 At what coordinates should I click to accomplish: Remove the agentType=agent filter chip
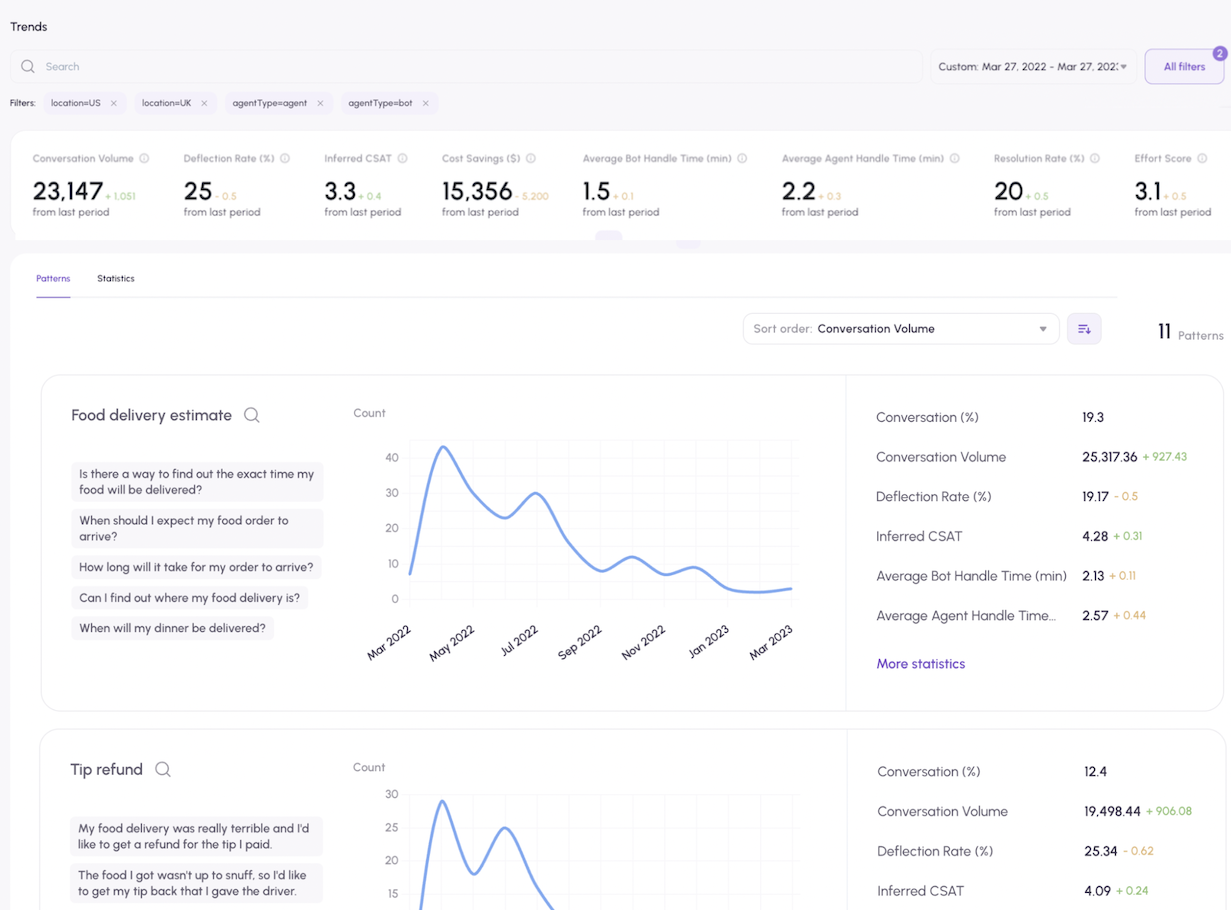coord(320,103)
